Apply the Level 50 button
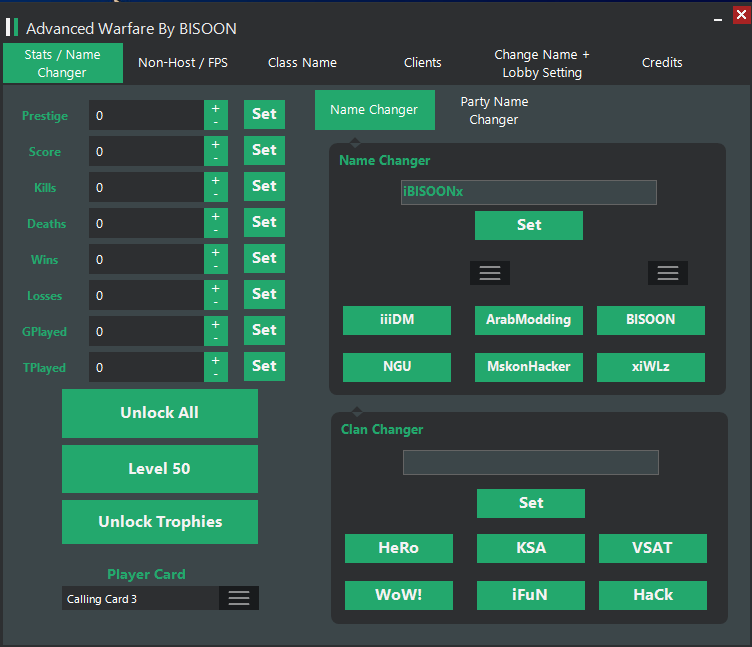 coord(160,469)
